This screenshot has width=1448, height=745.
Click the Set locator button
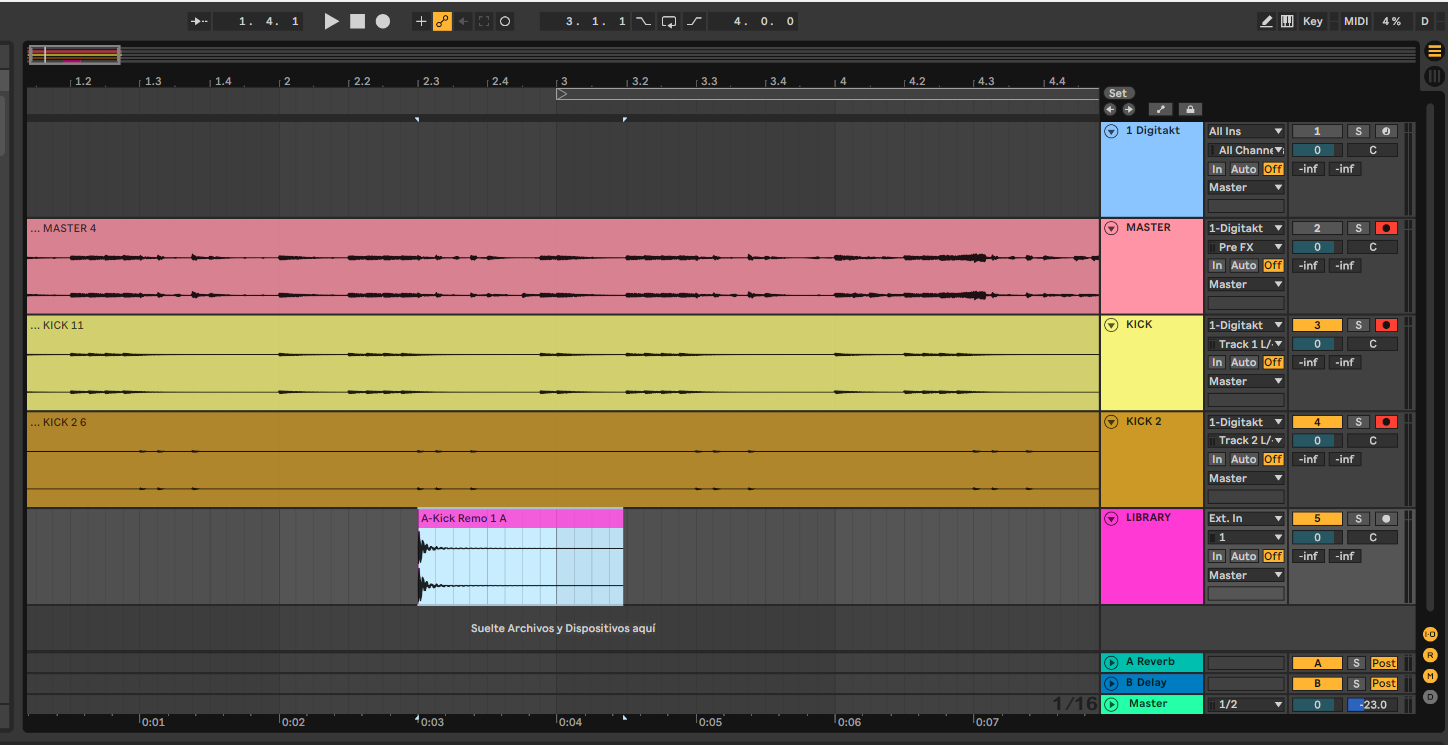[x=1118, y=93]
